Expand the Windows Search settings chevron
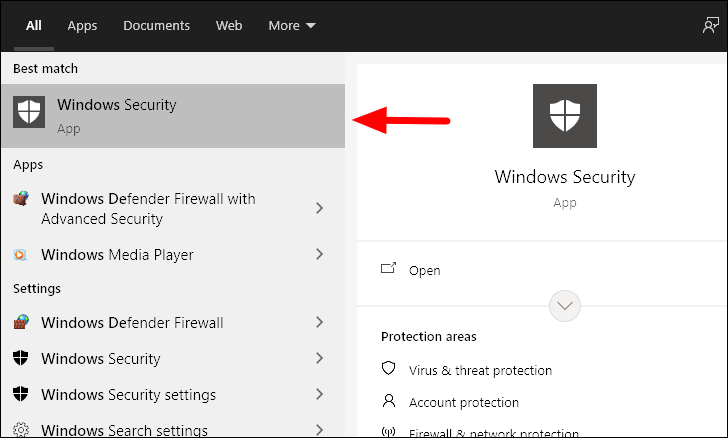Viewport: 728px width, 438px height. click(x=319, y=430)
